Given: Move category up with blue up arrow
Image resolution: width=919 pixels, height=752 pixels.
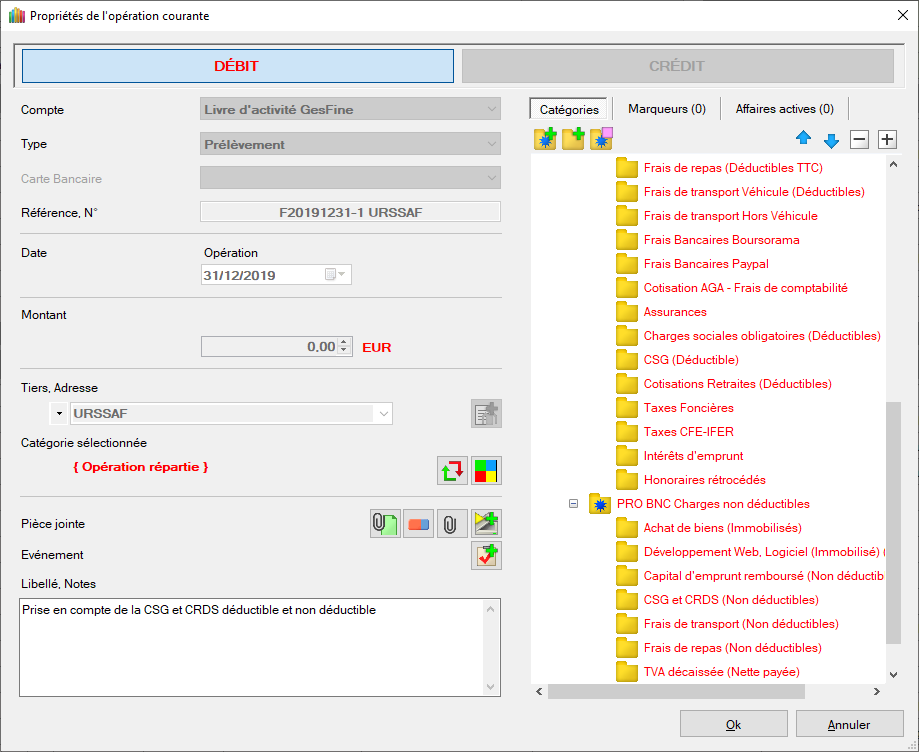Looking at the screenshot, I should tap(803, 140).
